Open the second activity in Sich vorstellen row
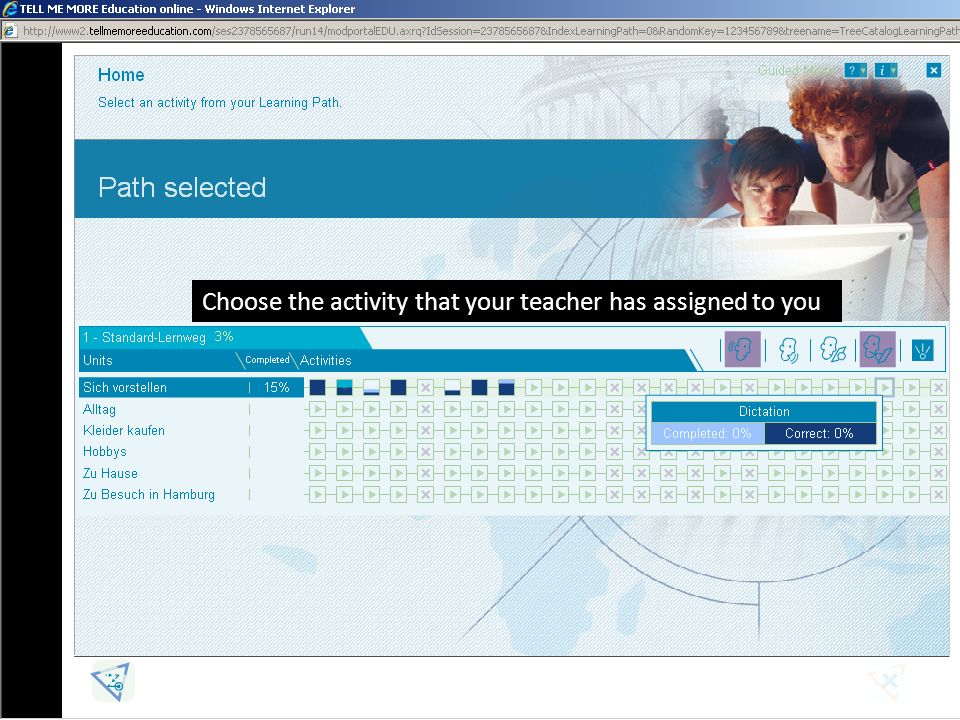 click(344, 387)
